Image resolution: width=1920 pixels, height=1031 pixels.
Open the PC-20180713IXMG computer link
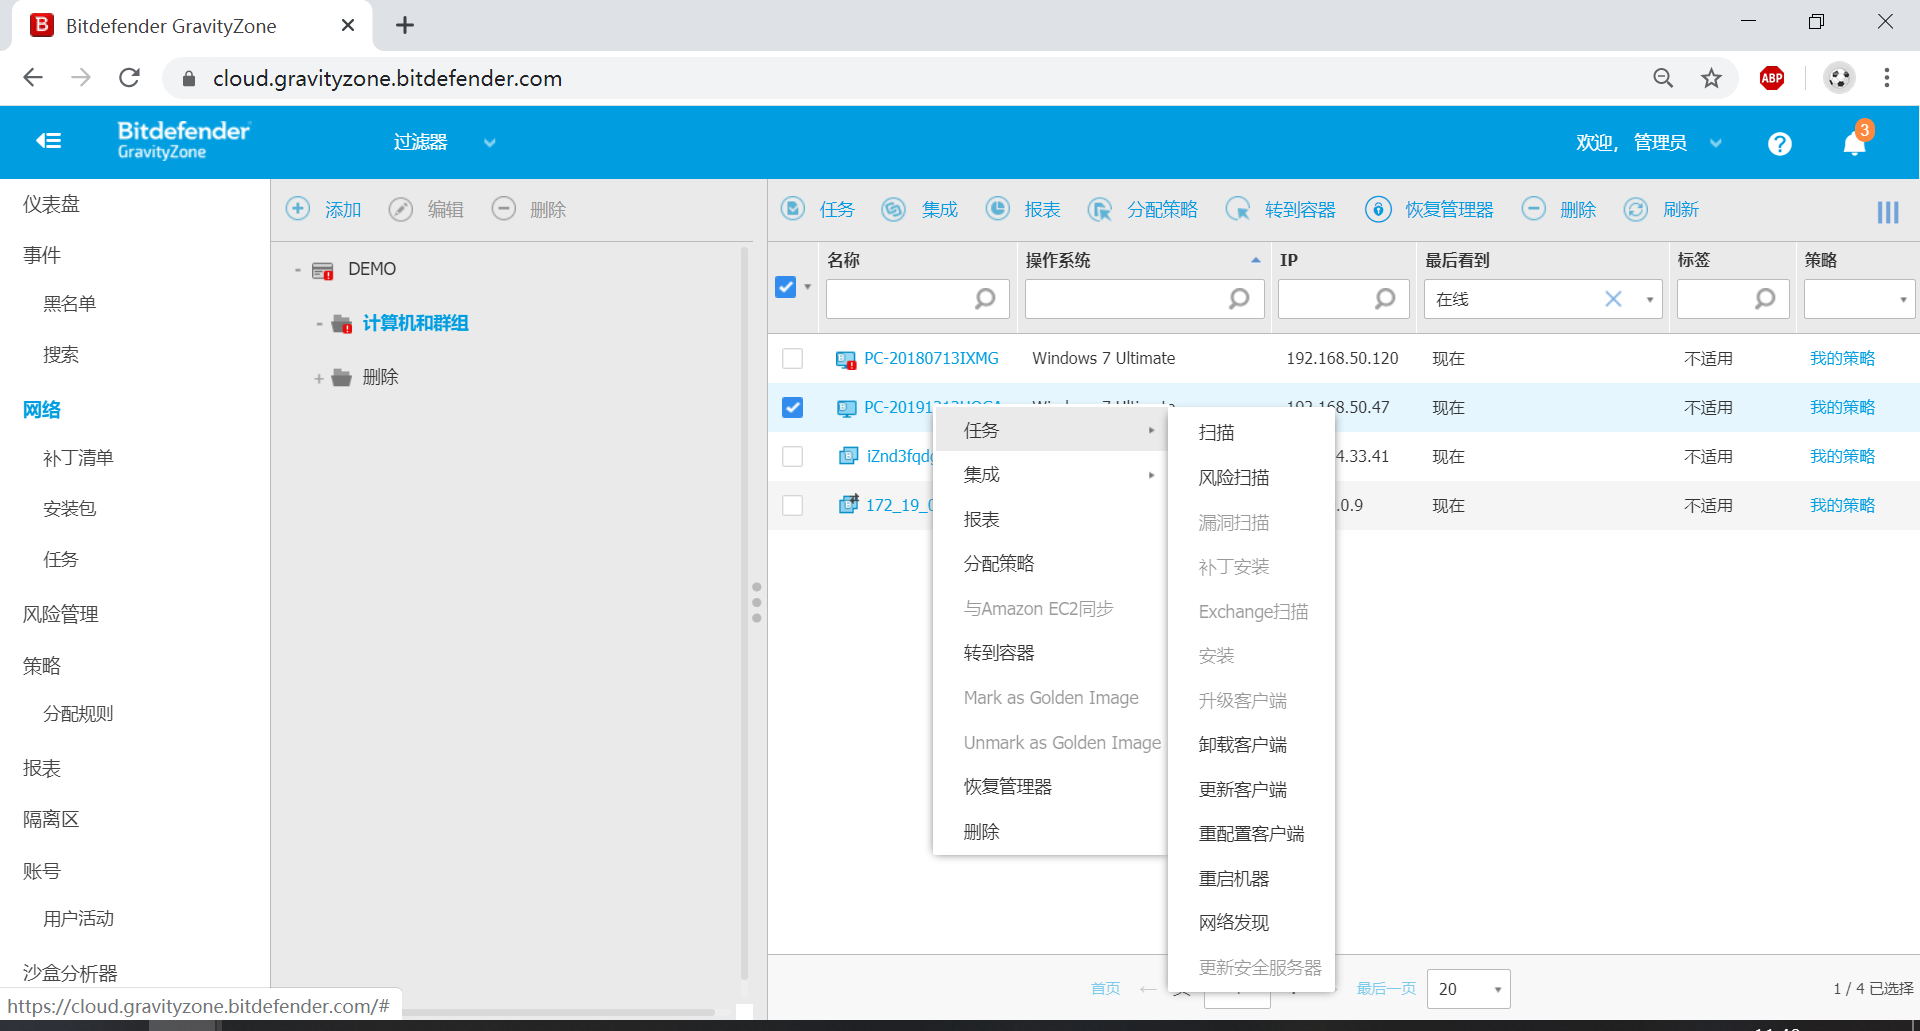pos(931,358)
